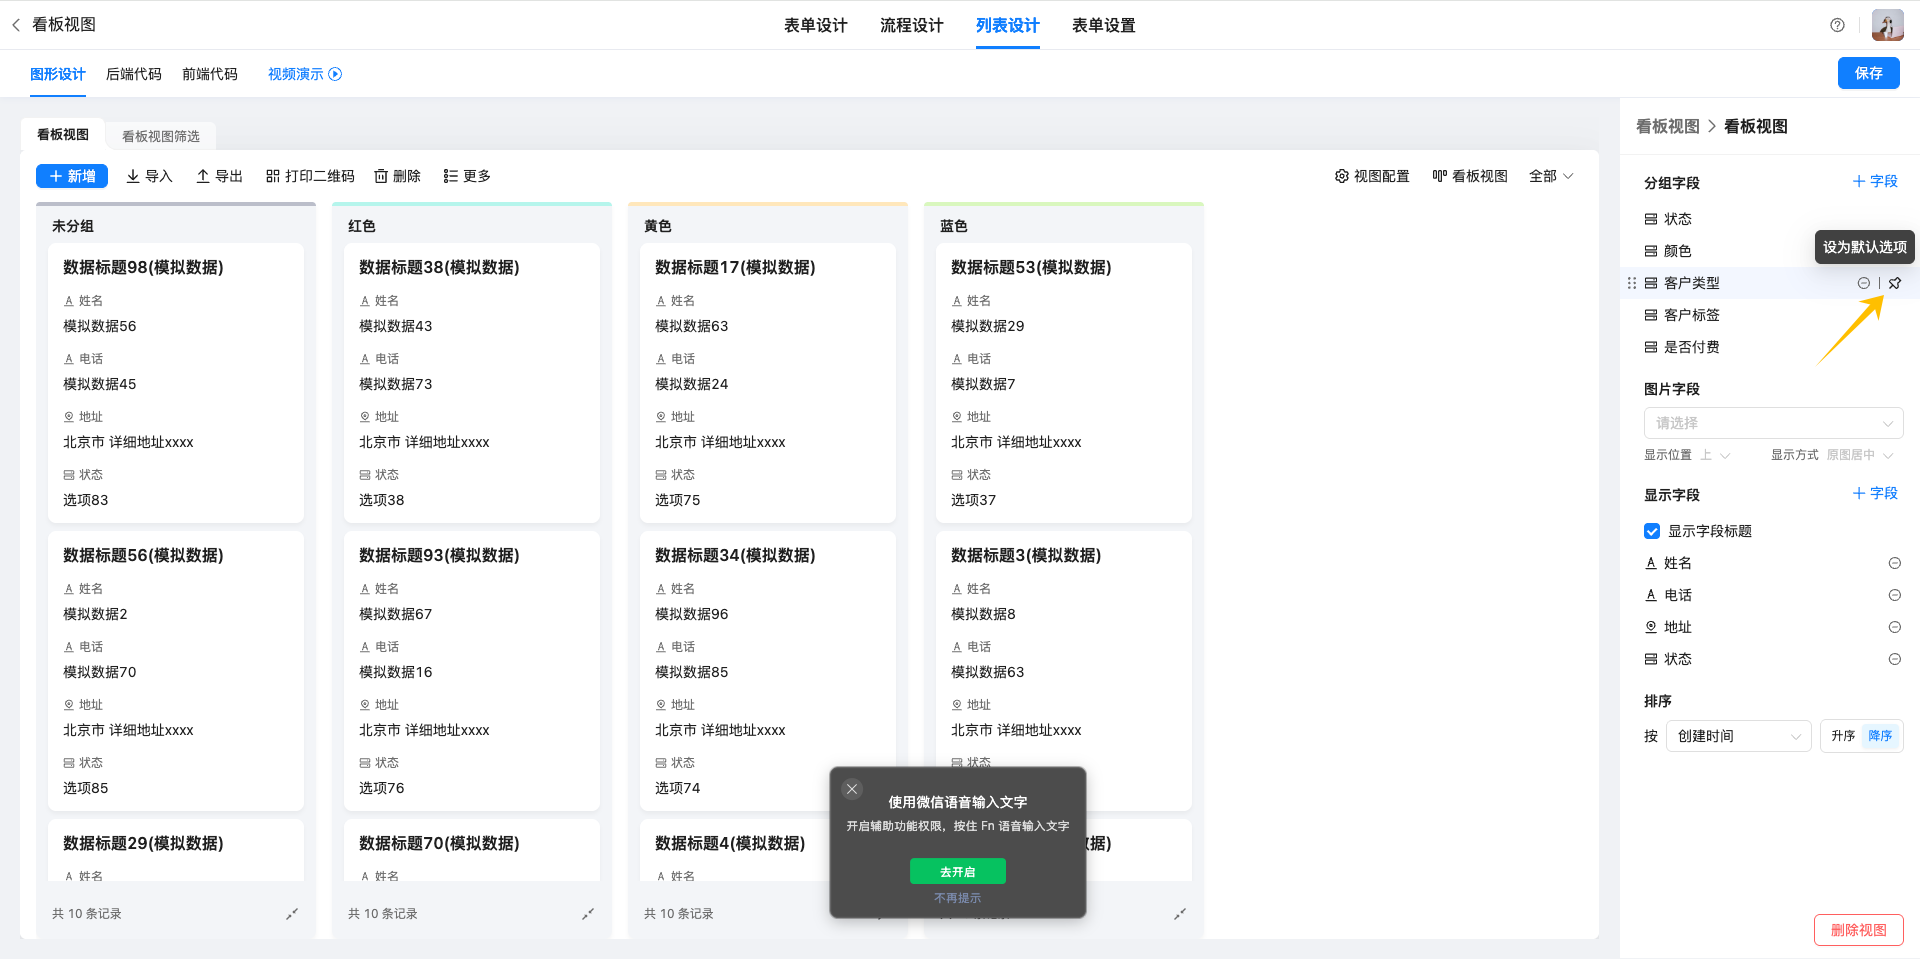Viewport: 1920px width, 959px height.
Task: Open the 看板视图 view switcher
Action: pos(1469,176)
